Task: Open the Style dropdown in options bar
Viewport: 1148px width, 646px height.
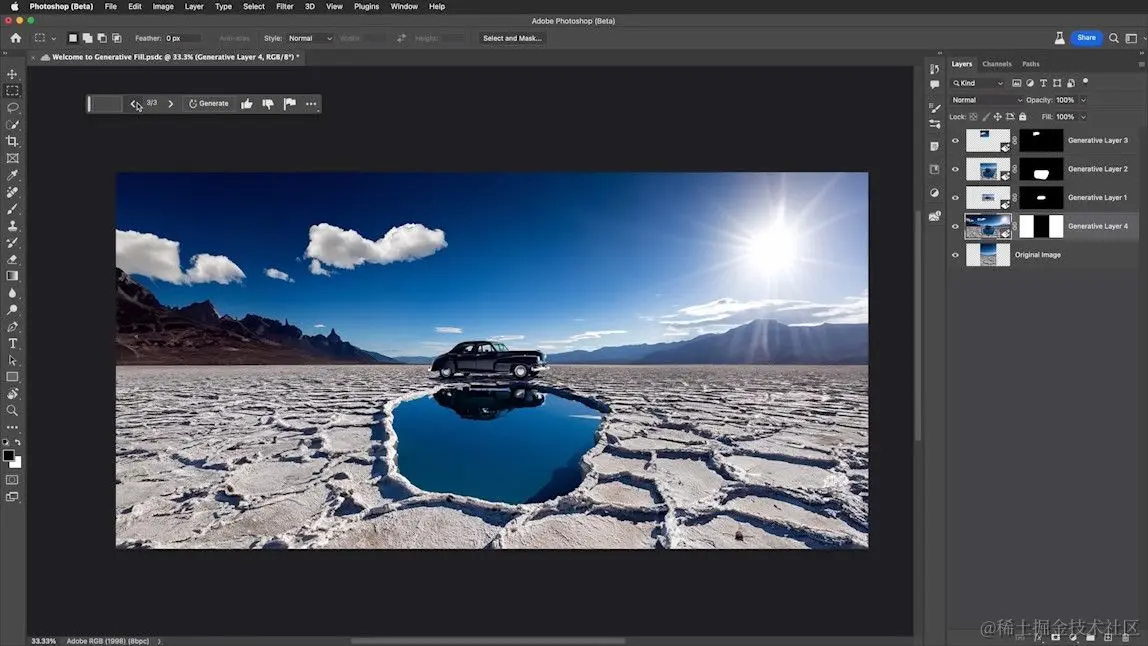Action: point(310,38)
